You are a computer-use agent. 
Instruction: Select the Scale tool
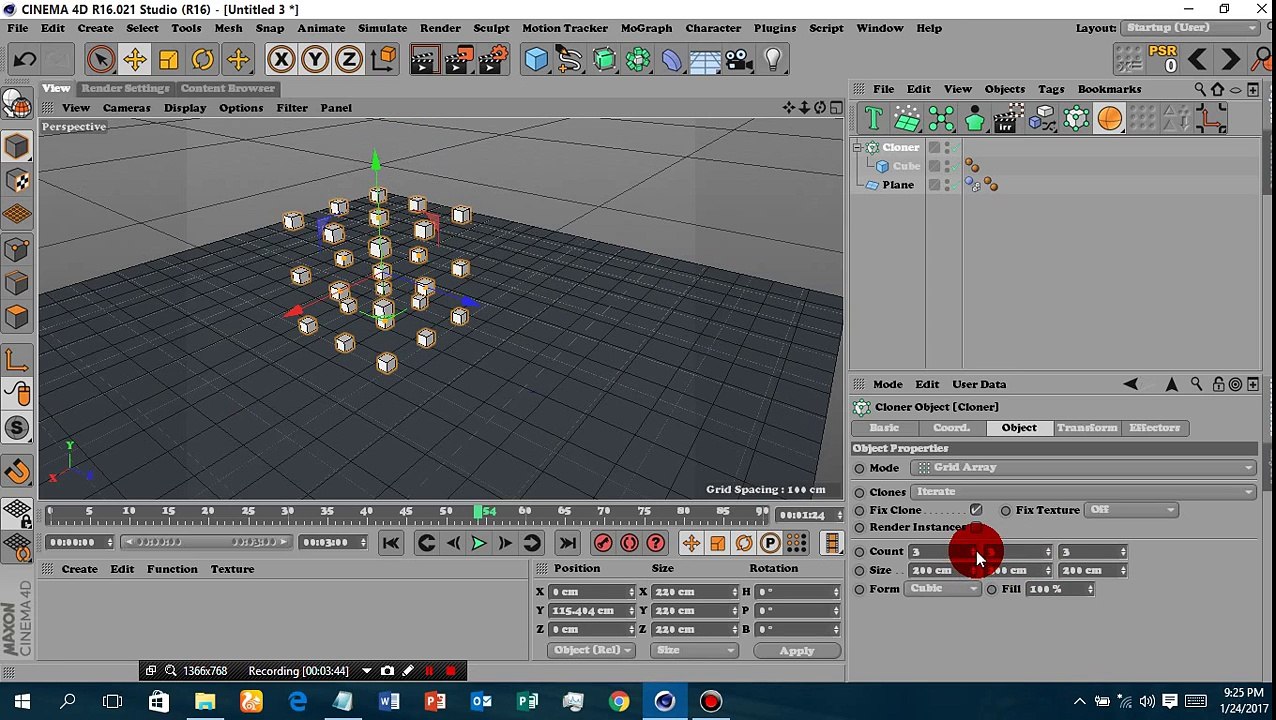click(168, 60)
